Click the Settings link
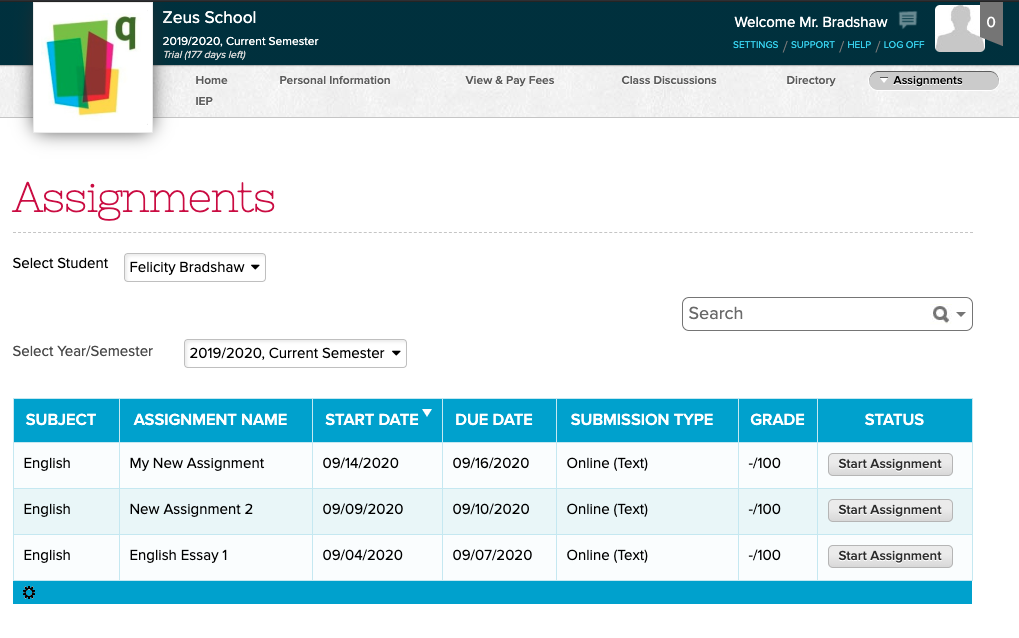Image resolution: width=1019 pixels, height=638 pixels. [755, 45]
